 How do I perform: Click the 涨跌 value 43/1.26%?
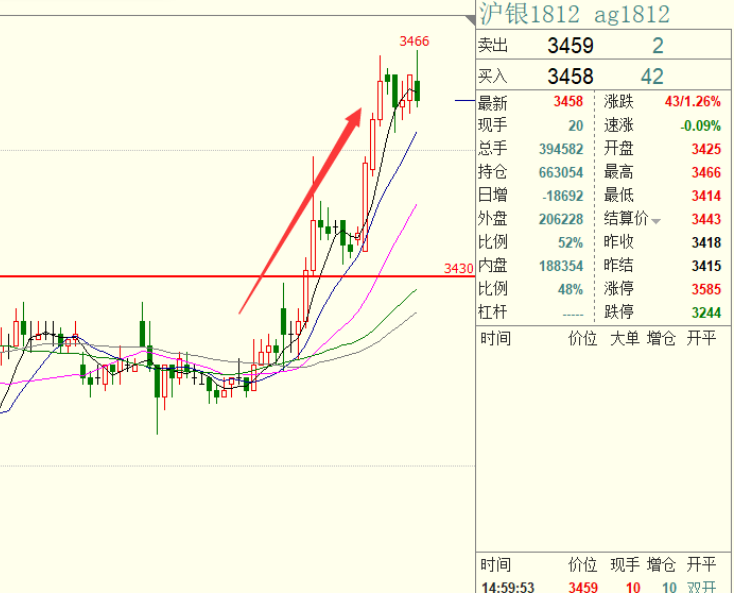[x=692, y=101]
